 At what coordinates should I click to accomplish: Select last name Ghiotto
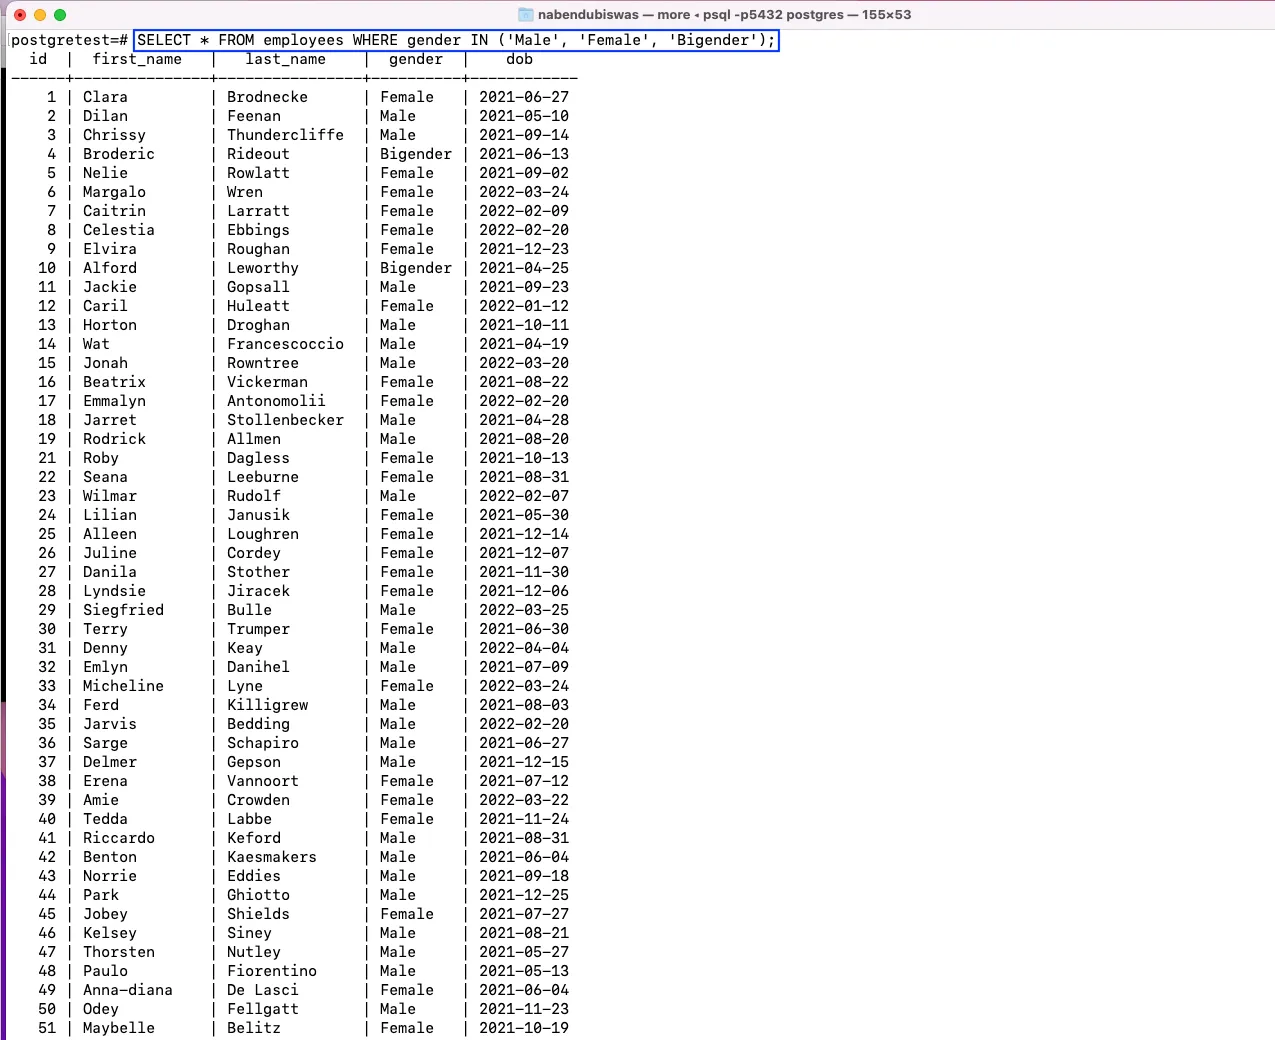coord(258,895)
